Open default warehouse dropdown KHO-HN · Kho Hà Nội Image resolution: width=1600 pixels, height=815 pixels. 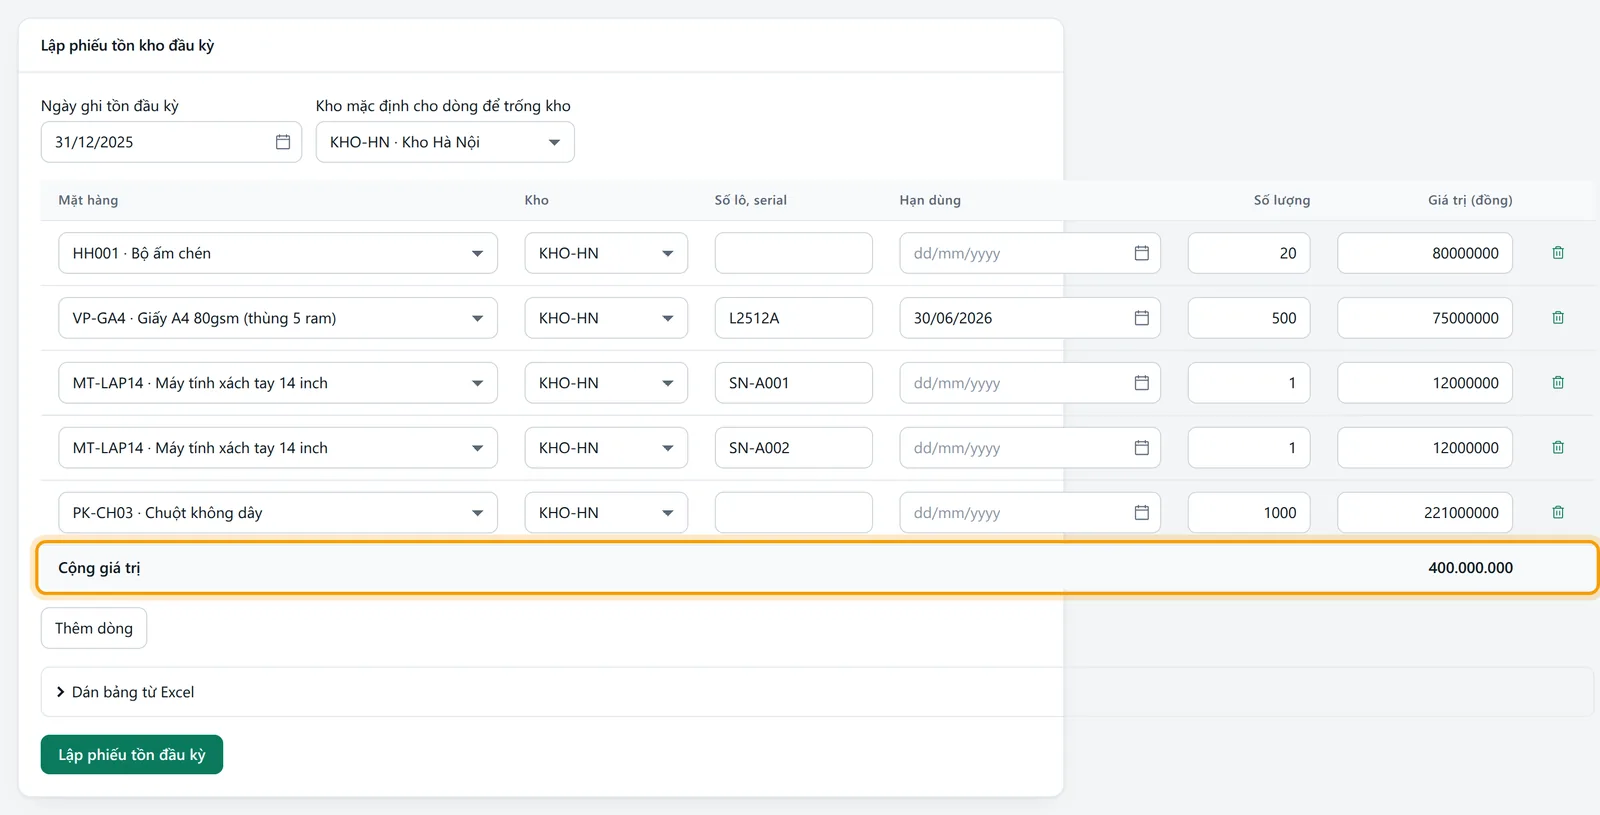[x=445, y=142]
